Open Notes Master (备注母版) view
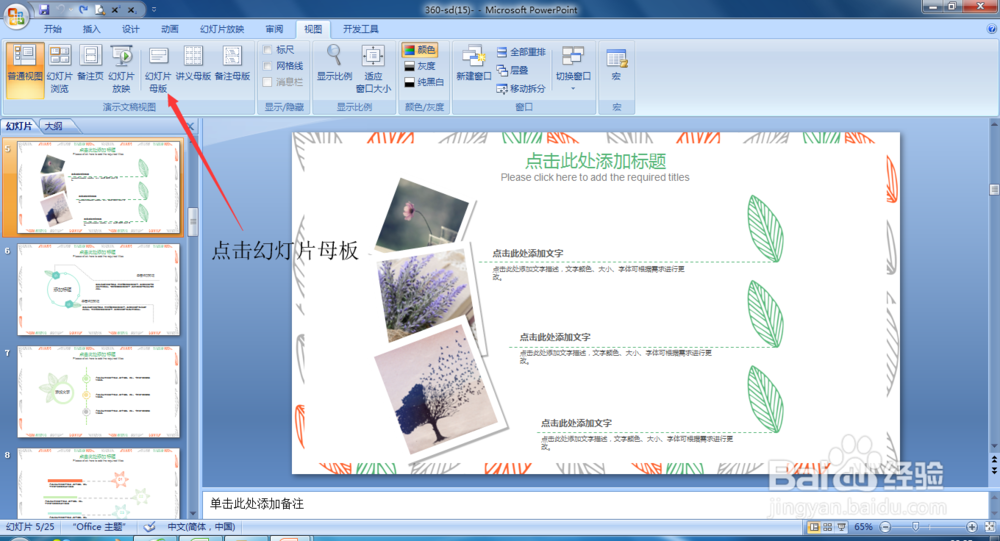The width and height of the screenshot is (1000, 541). point(232,63)
